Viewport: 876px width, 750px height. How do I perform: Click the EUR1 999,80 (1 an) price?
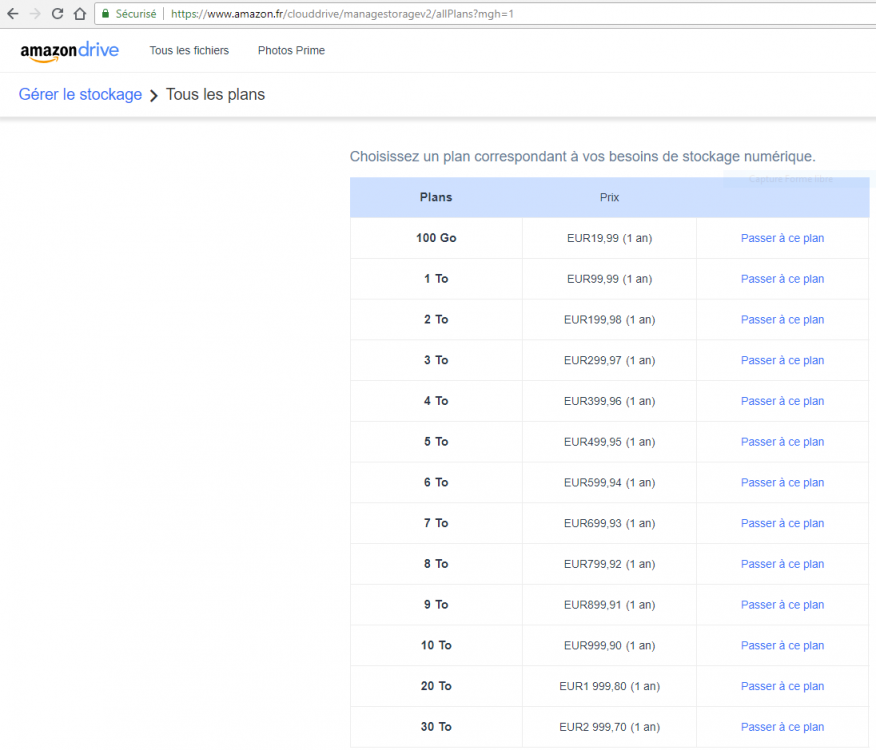[x=610, y=687]
